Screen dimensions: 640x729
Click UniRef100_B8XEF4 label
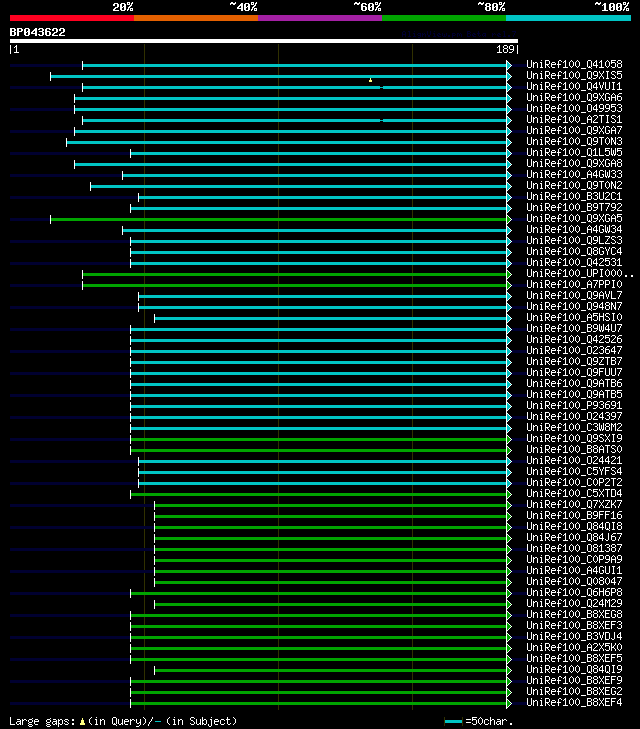click(574, 702)
